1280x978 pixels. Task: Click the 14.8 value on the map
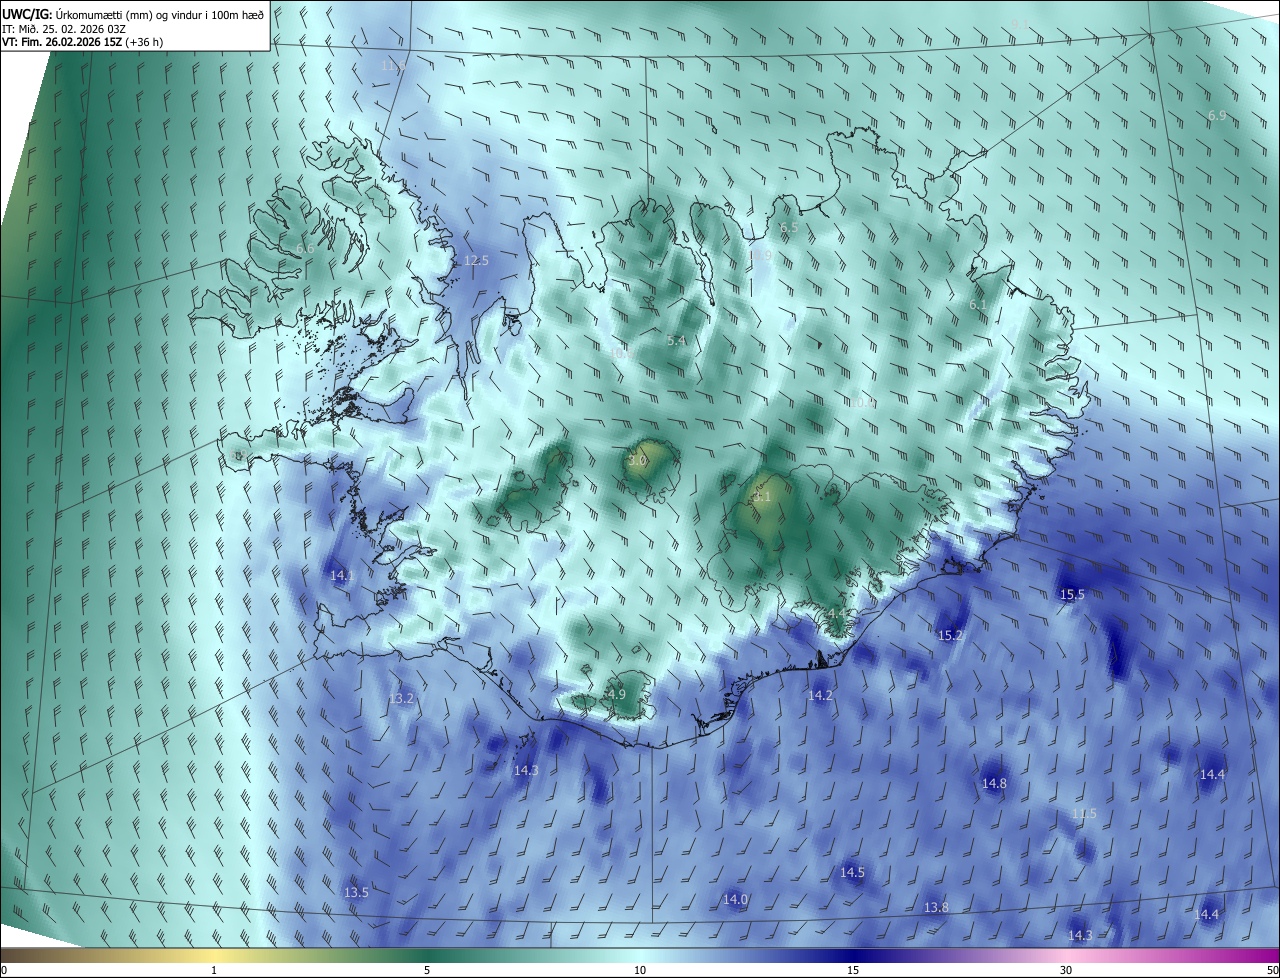[994, 783]
